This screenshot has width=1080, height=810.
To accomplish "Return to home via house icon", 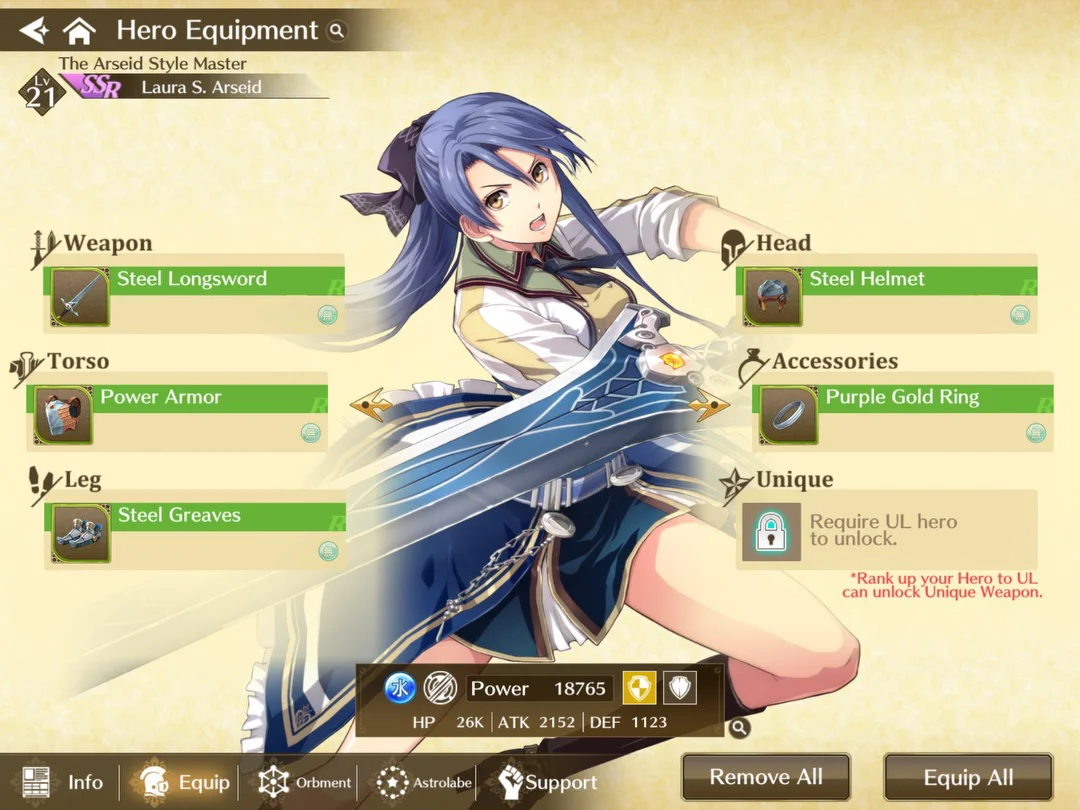I will point(79,30).
